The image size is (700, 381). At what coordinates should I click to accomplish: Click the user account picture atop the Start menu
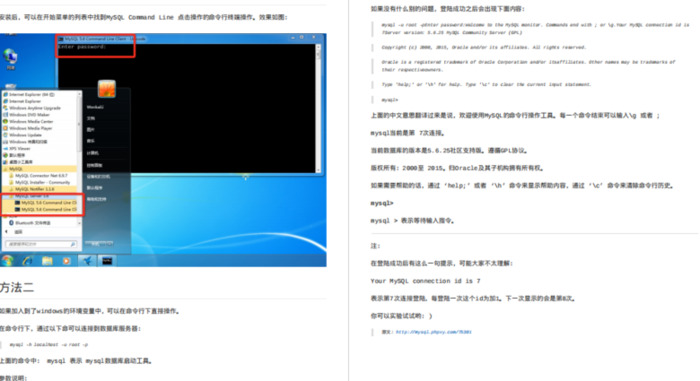pos(107,88)
